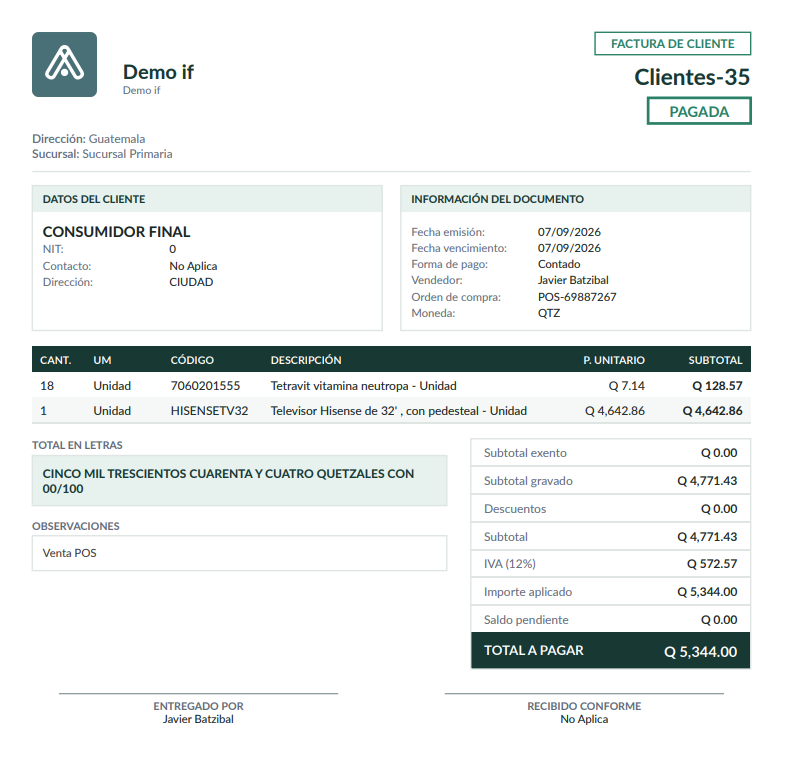785x776 pixels.
Task: Click the total amount Q 5,344.00 in dark bar
Action: (x=700, y=652)
